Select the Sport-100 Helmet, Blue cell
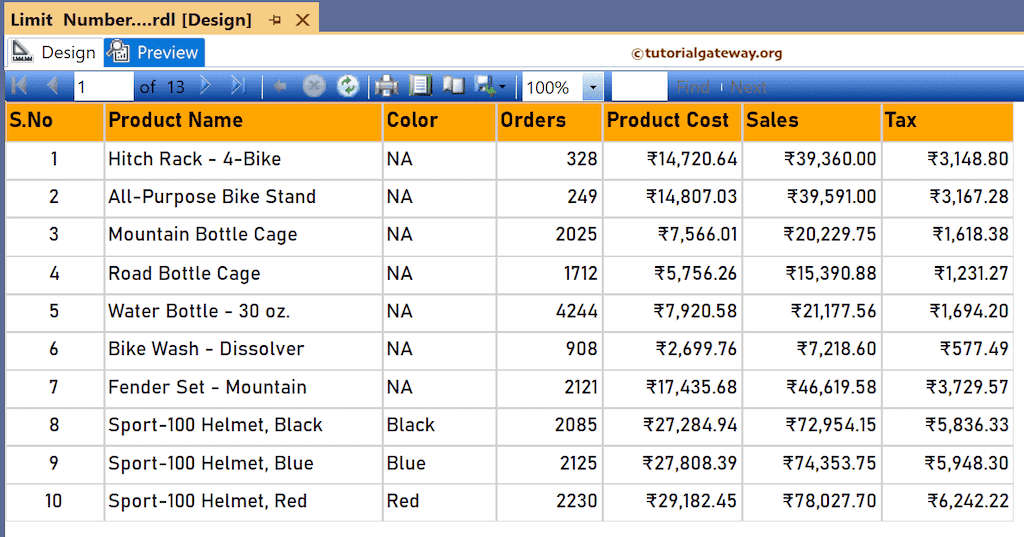 [243, 464]
